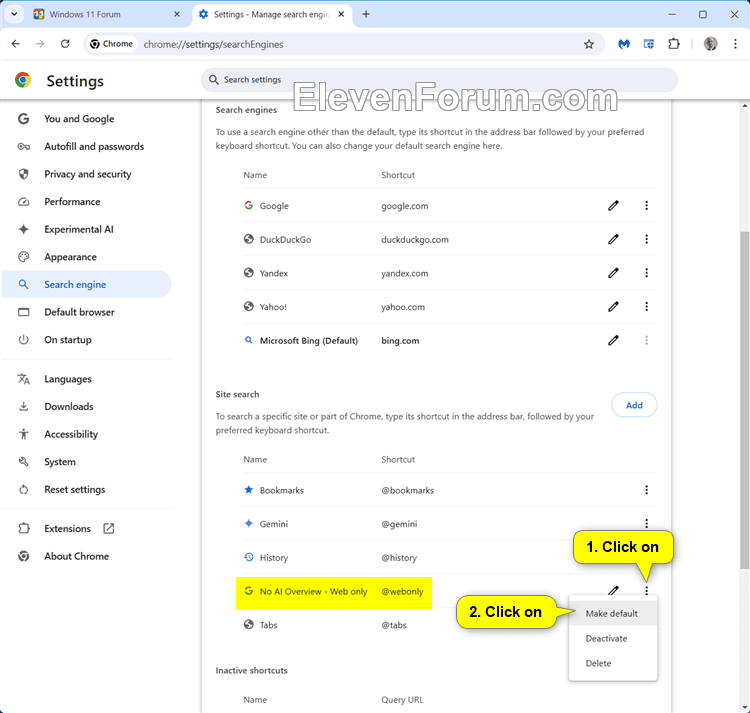This screenshot has width=750, height=713.
Task: Edit the Yandex search engine entry
Action: [613, 273]
